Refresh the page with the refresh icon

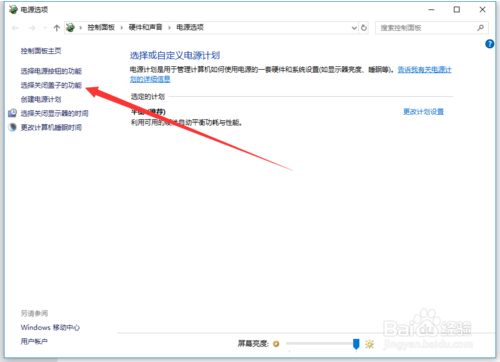click(x=364, y=28)
